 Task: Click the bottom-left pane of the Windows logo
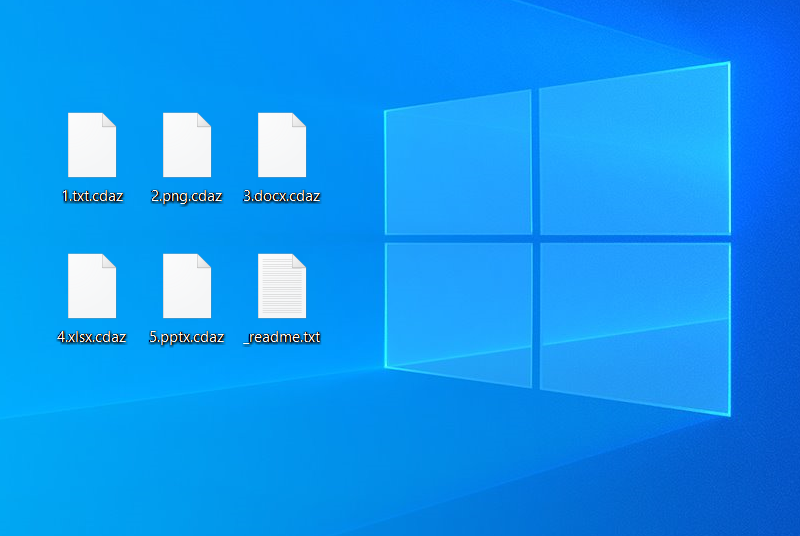pyautogui.click(x=460, y=310)
